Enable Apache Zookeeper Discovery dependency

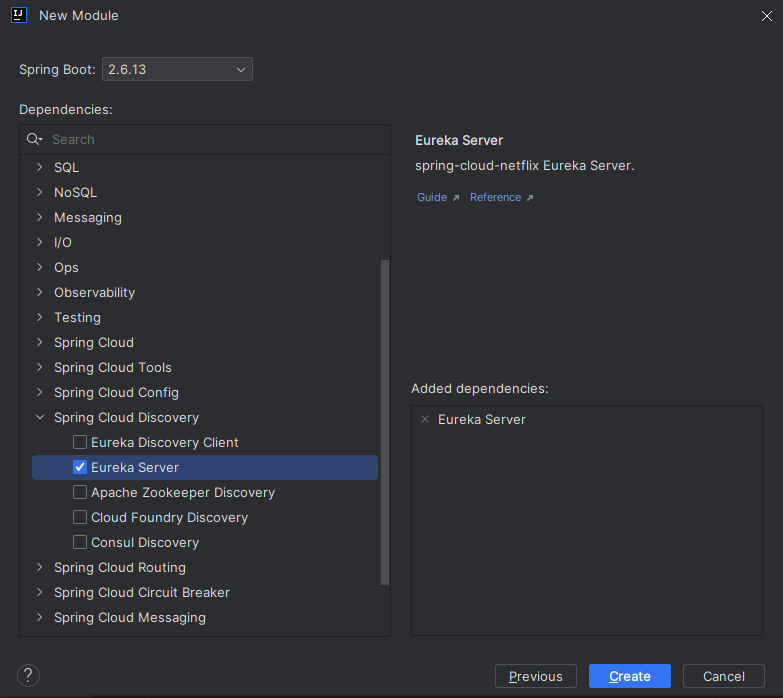tap(80, 492)
